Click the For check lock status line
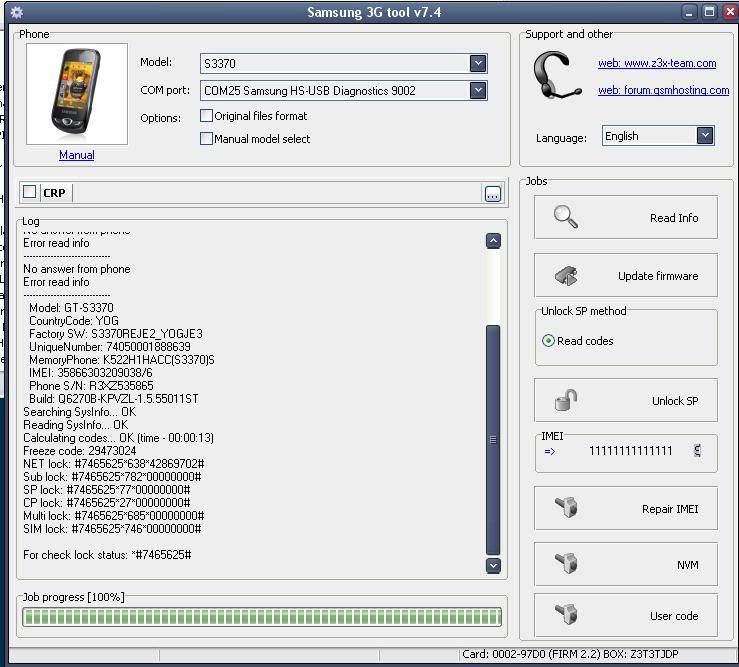 point(107,555)
